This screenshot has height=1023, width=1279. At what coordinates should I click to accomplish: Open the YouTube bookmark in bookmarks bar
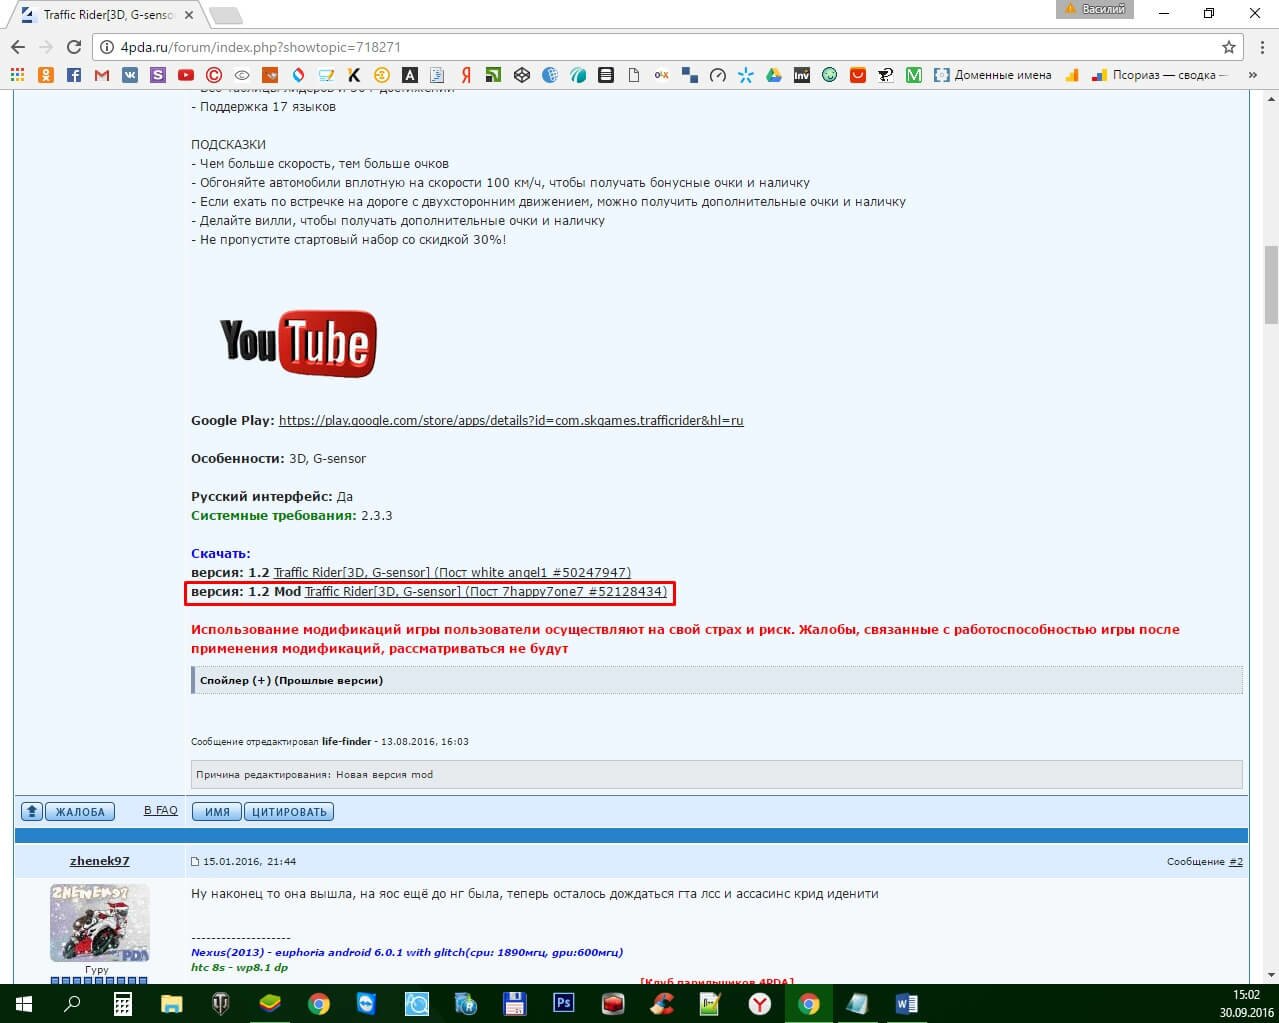point(186,75)
